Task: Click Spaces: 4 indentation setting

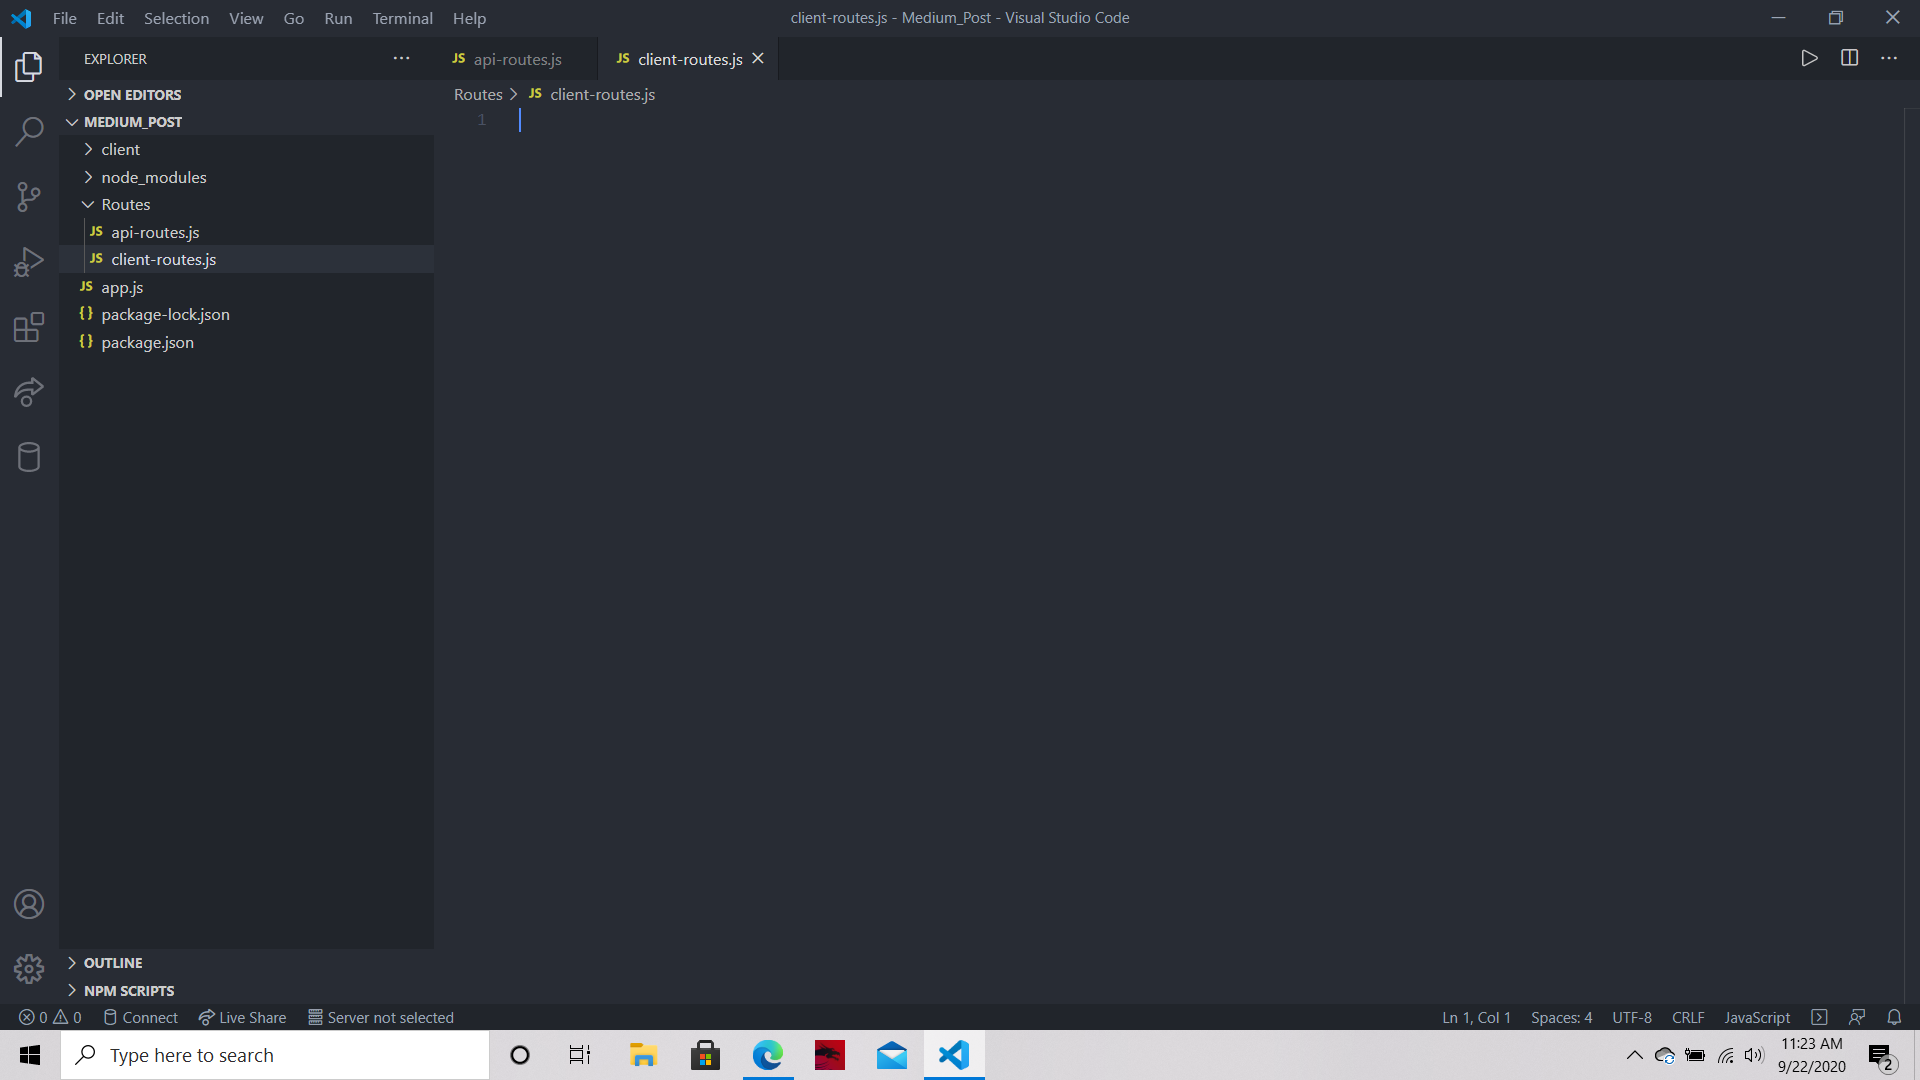Action: pyautogui.click(x=1561, y=1017)
